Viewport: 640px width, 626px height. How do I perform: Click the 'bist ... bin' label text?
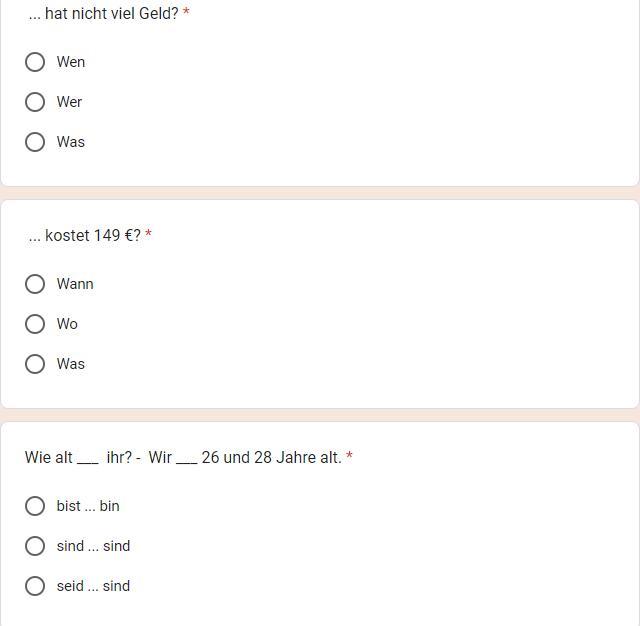(x=88, y=506)
